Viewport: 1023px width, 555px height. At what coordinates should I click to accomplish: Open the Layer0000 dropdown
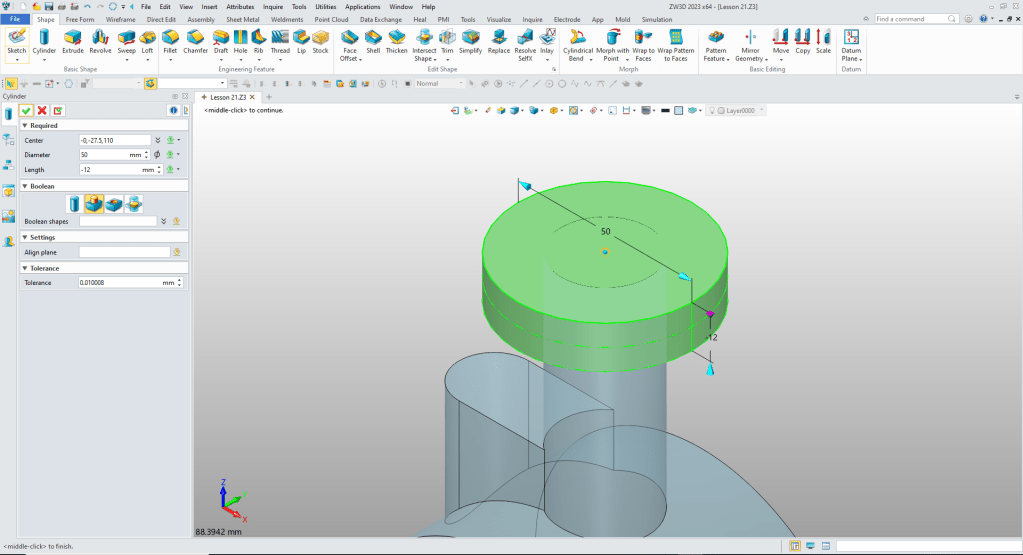coord(762,110)
